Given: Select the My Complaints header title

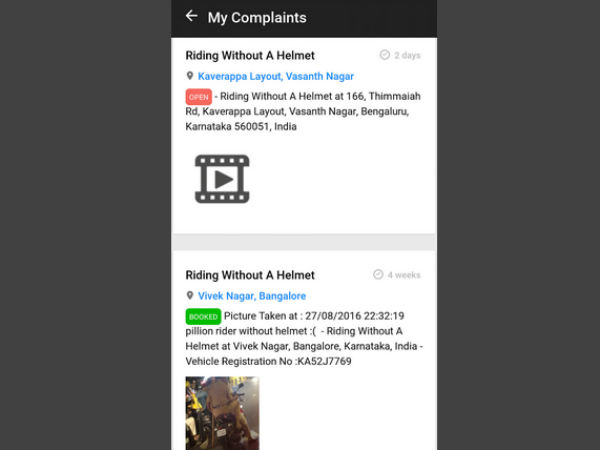Looking at the screenshot, I should click(257, 18).
